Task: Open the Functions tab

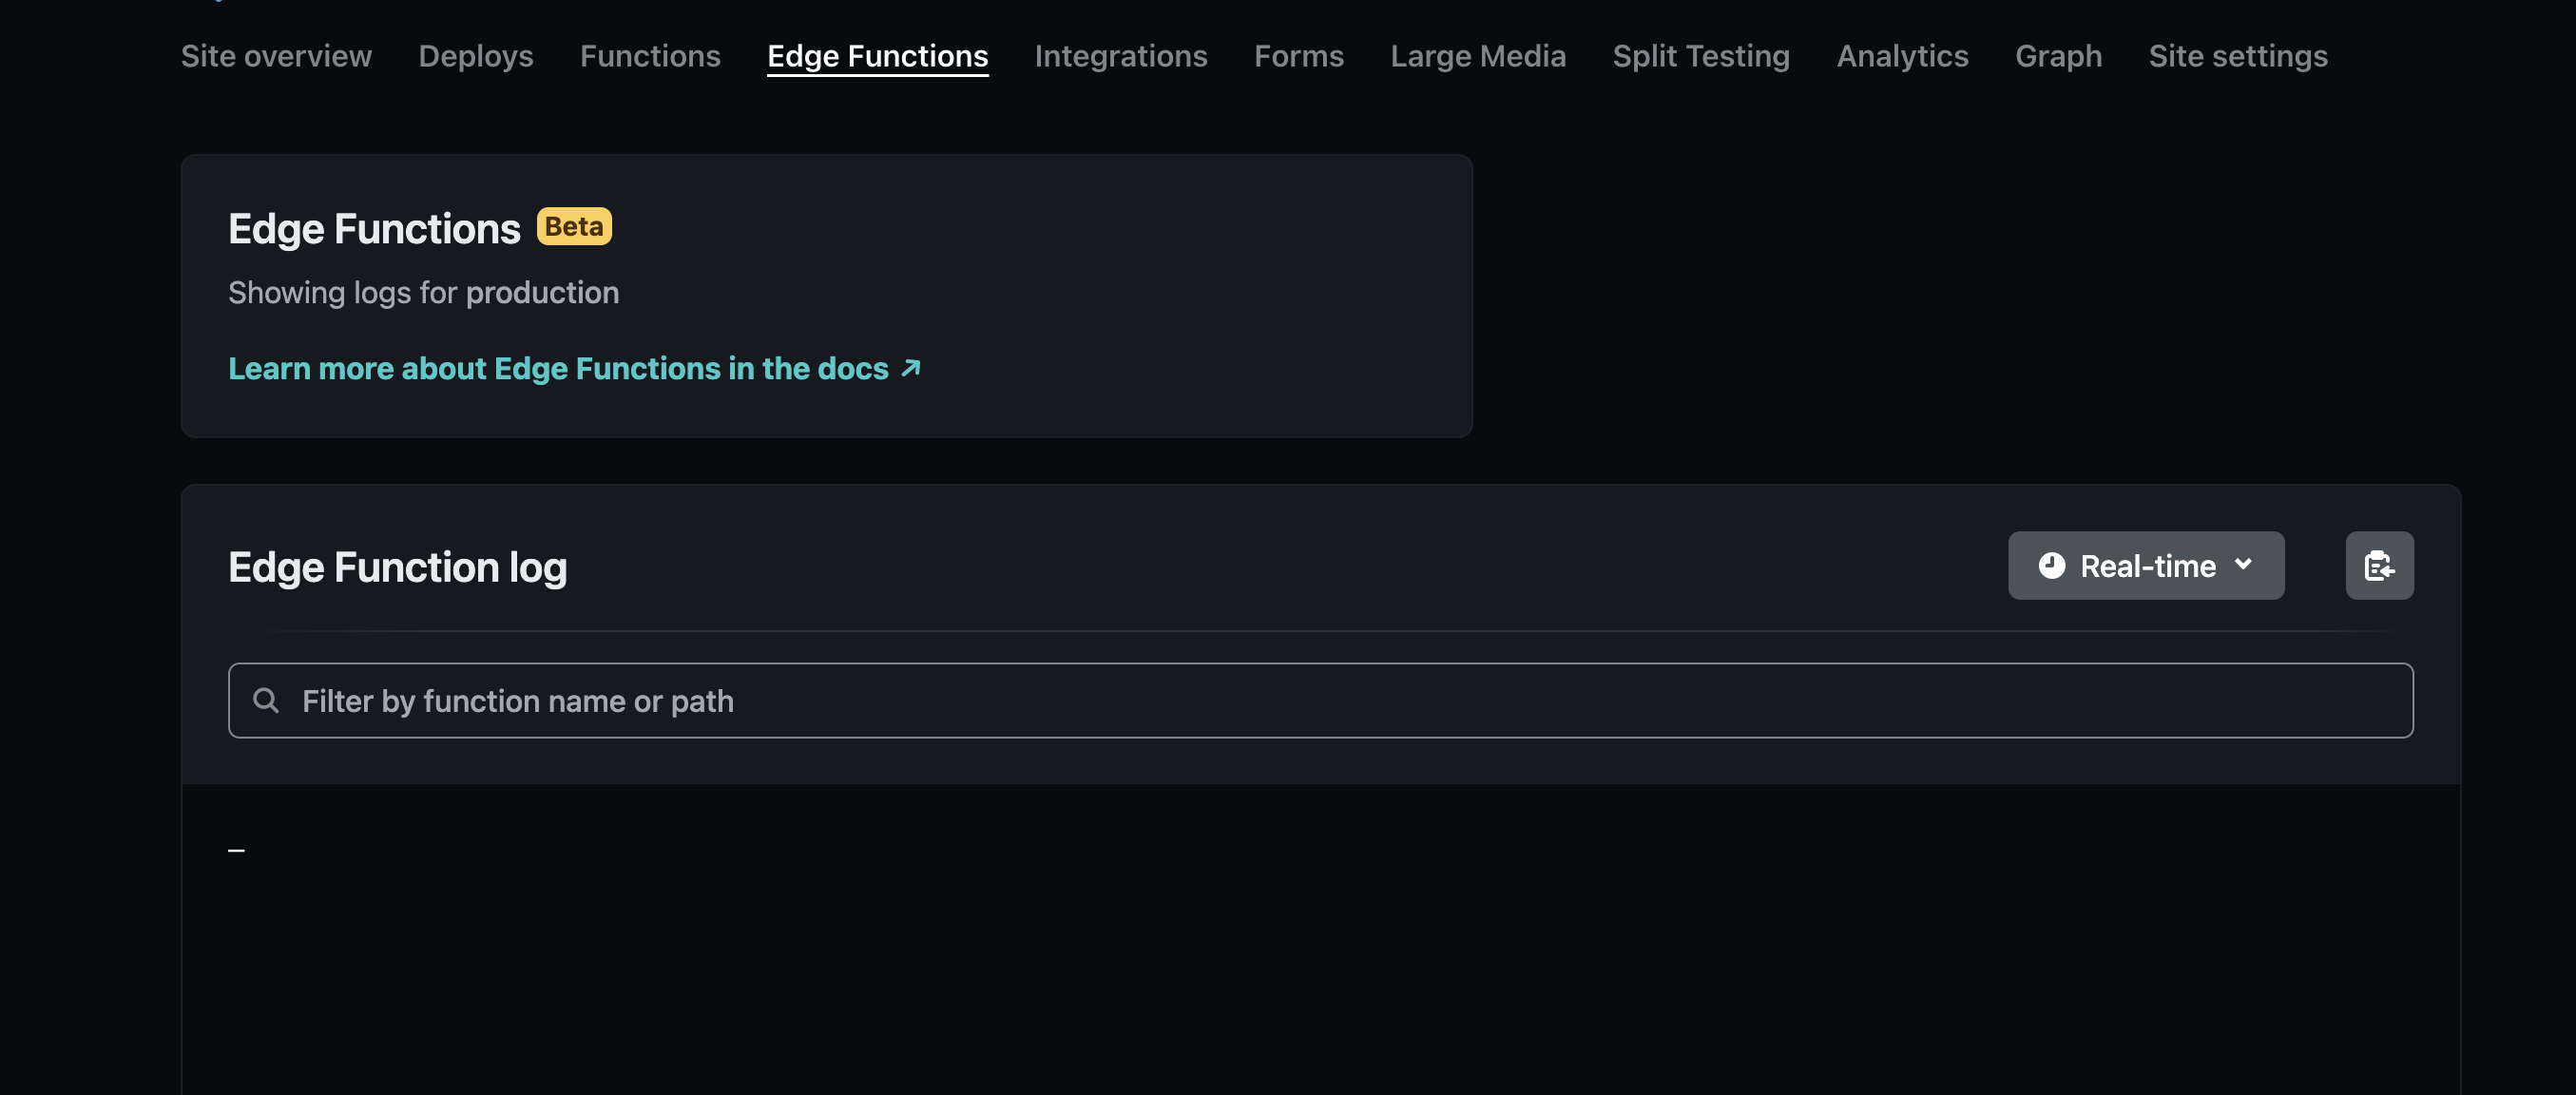Action: (x=650, y=56)
